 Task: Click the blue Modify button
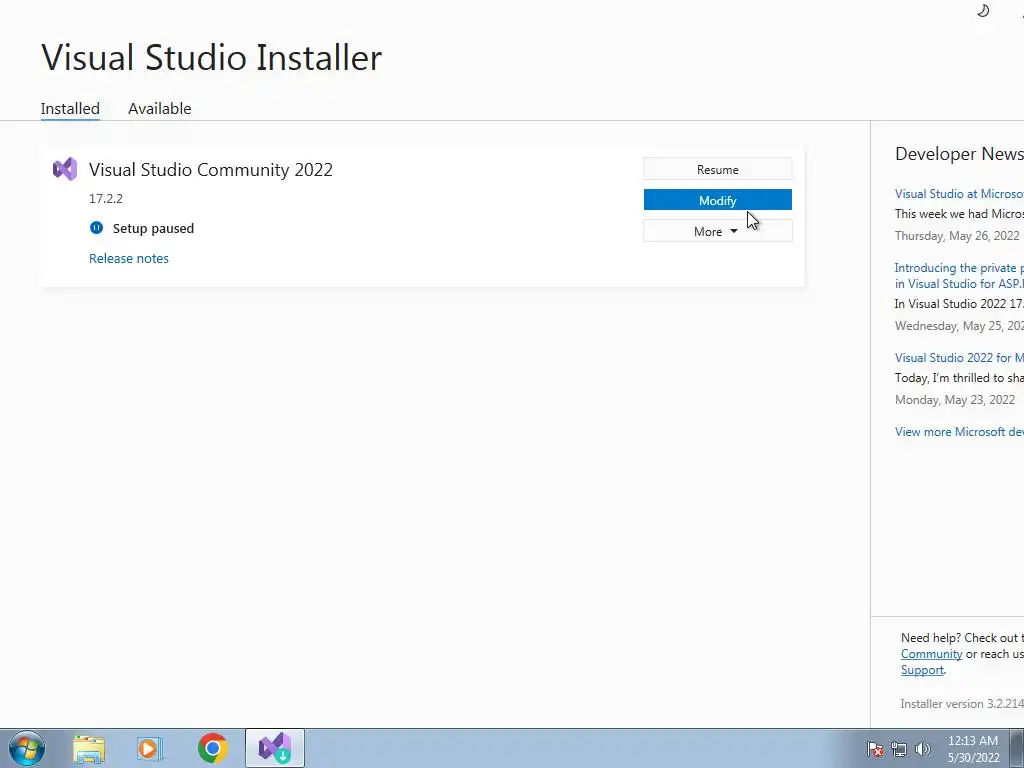click(718, 200)
